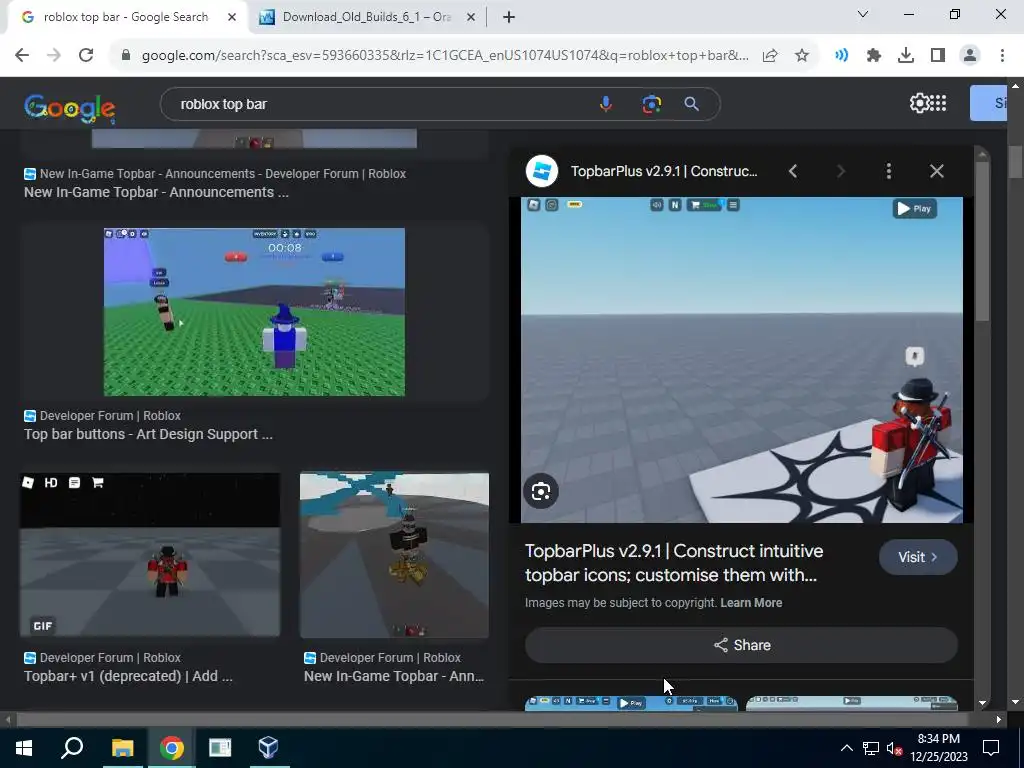
Task: Share this page from the address bar
Action: 770,56
